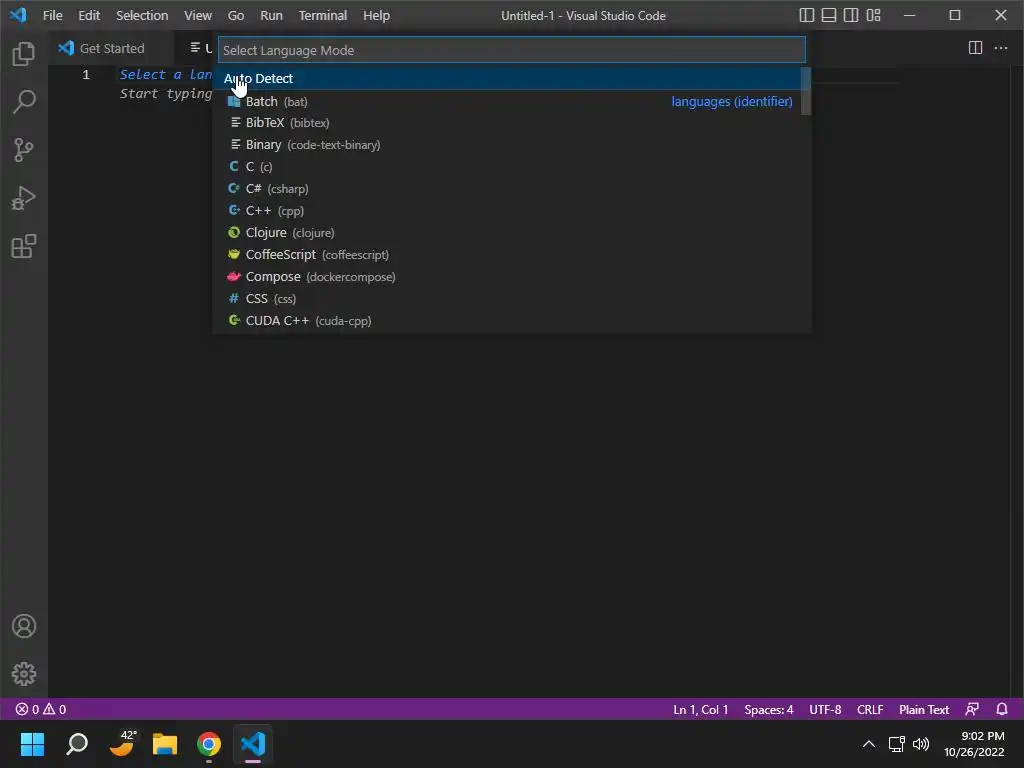The width and height of the screenshot is (1024, 768).
Task: Open the weather widget on the taskbar
Action: (x=121, y=744)
